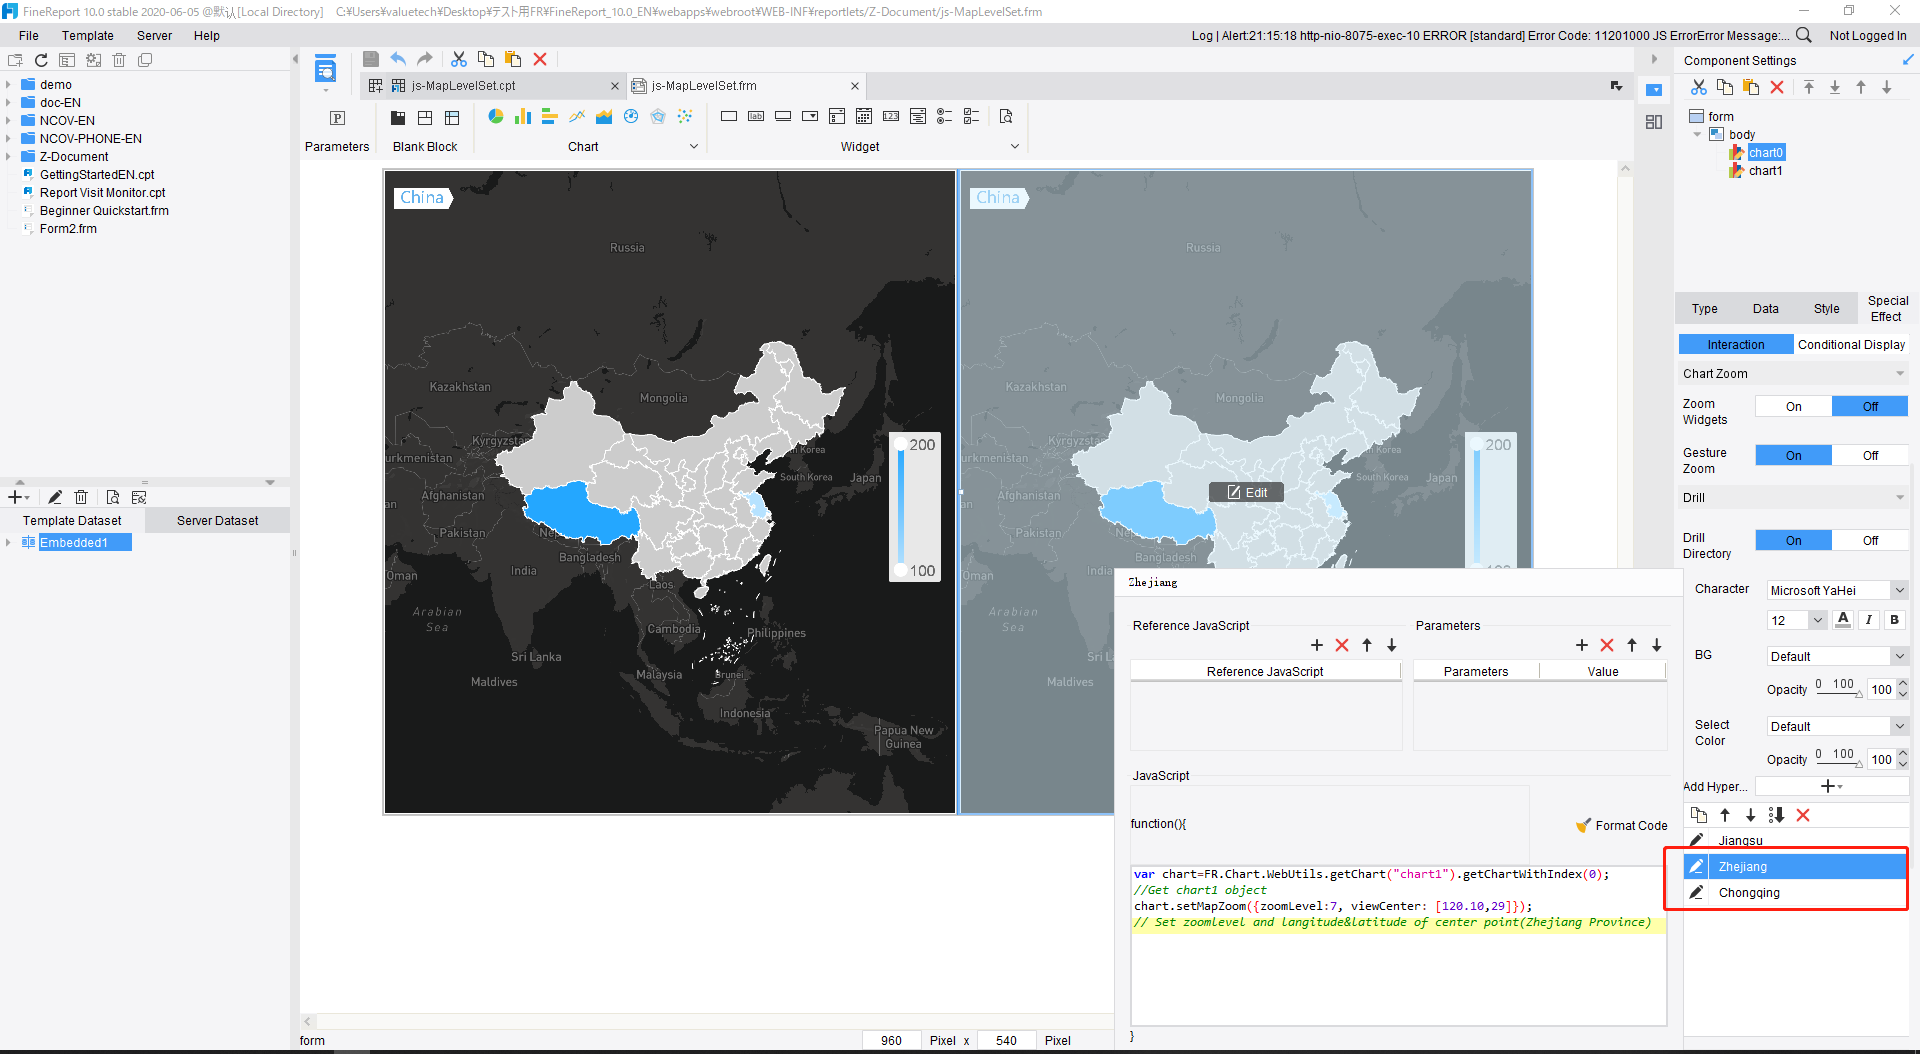Screen dimensions: 1920x1054
Task: Click the Format Code button
Action: pos(1621,825)
